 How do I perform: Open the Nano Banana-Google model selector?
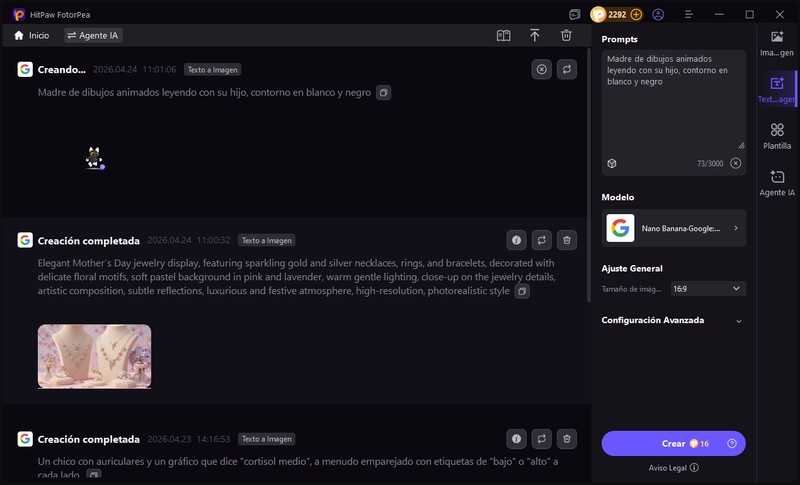click(674, 229)
